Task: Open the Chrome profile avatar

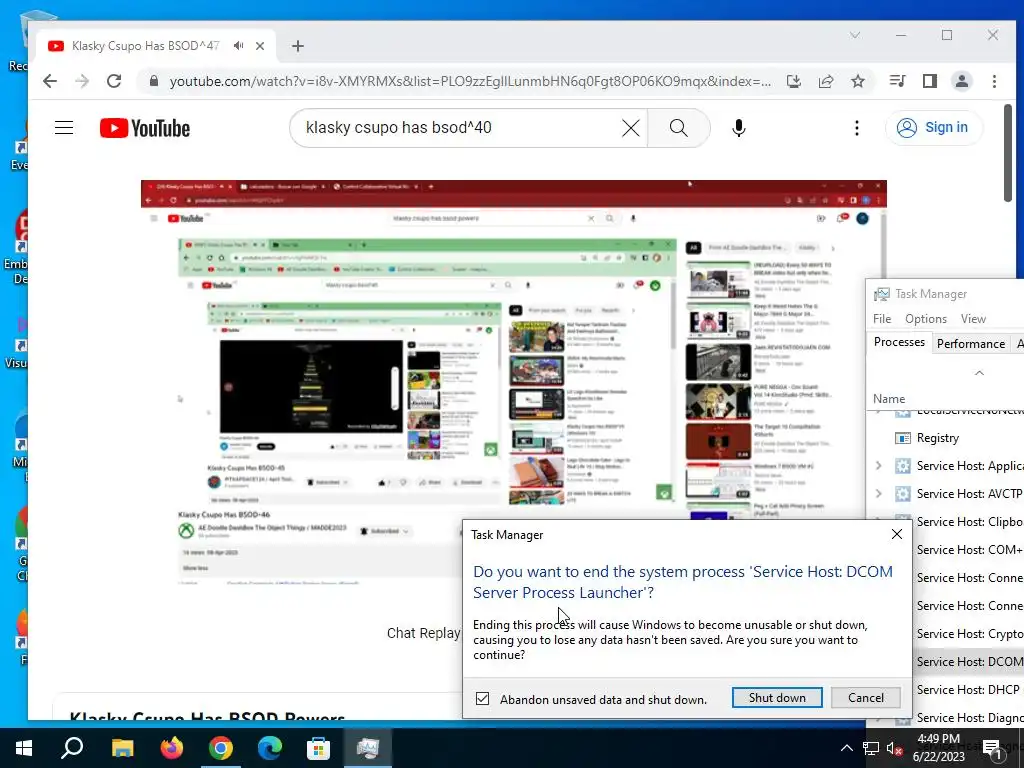Action: (x=961, y=81)
